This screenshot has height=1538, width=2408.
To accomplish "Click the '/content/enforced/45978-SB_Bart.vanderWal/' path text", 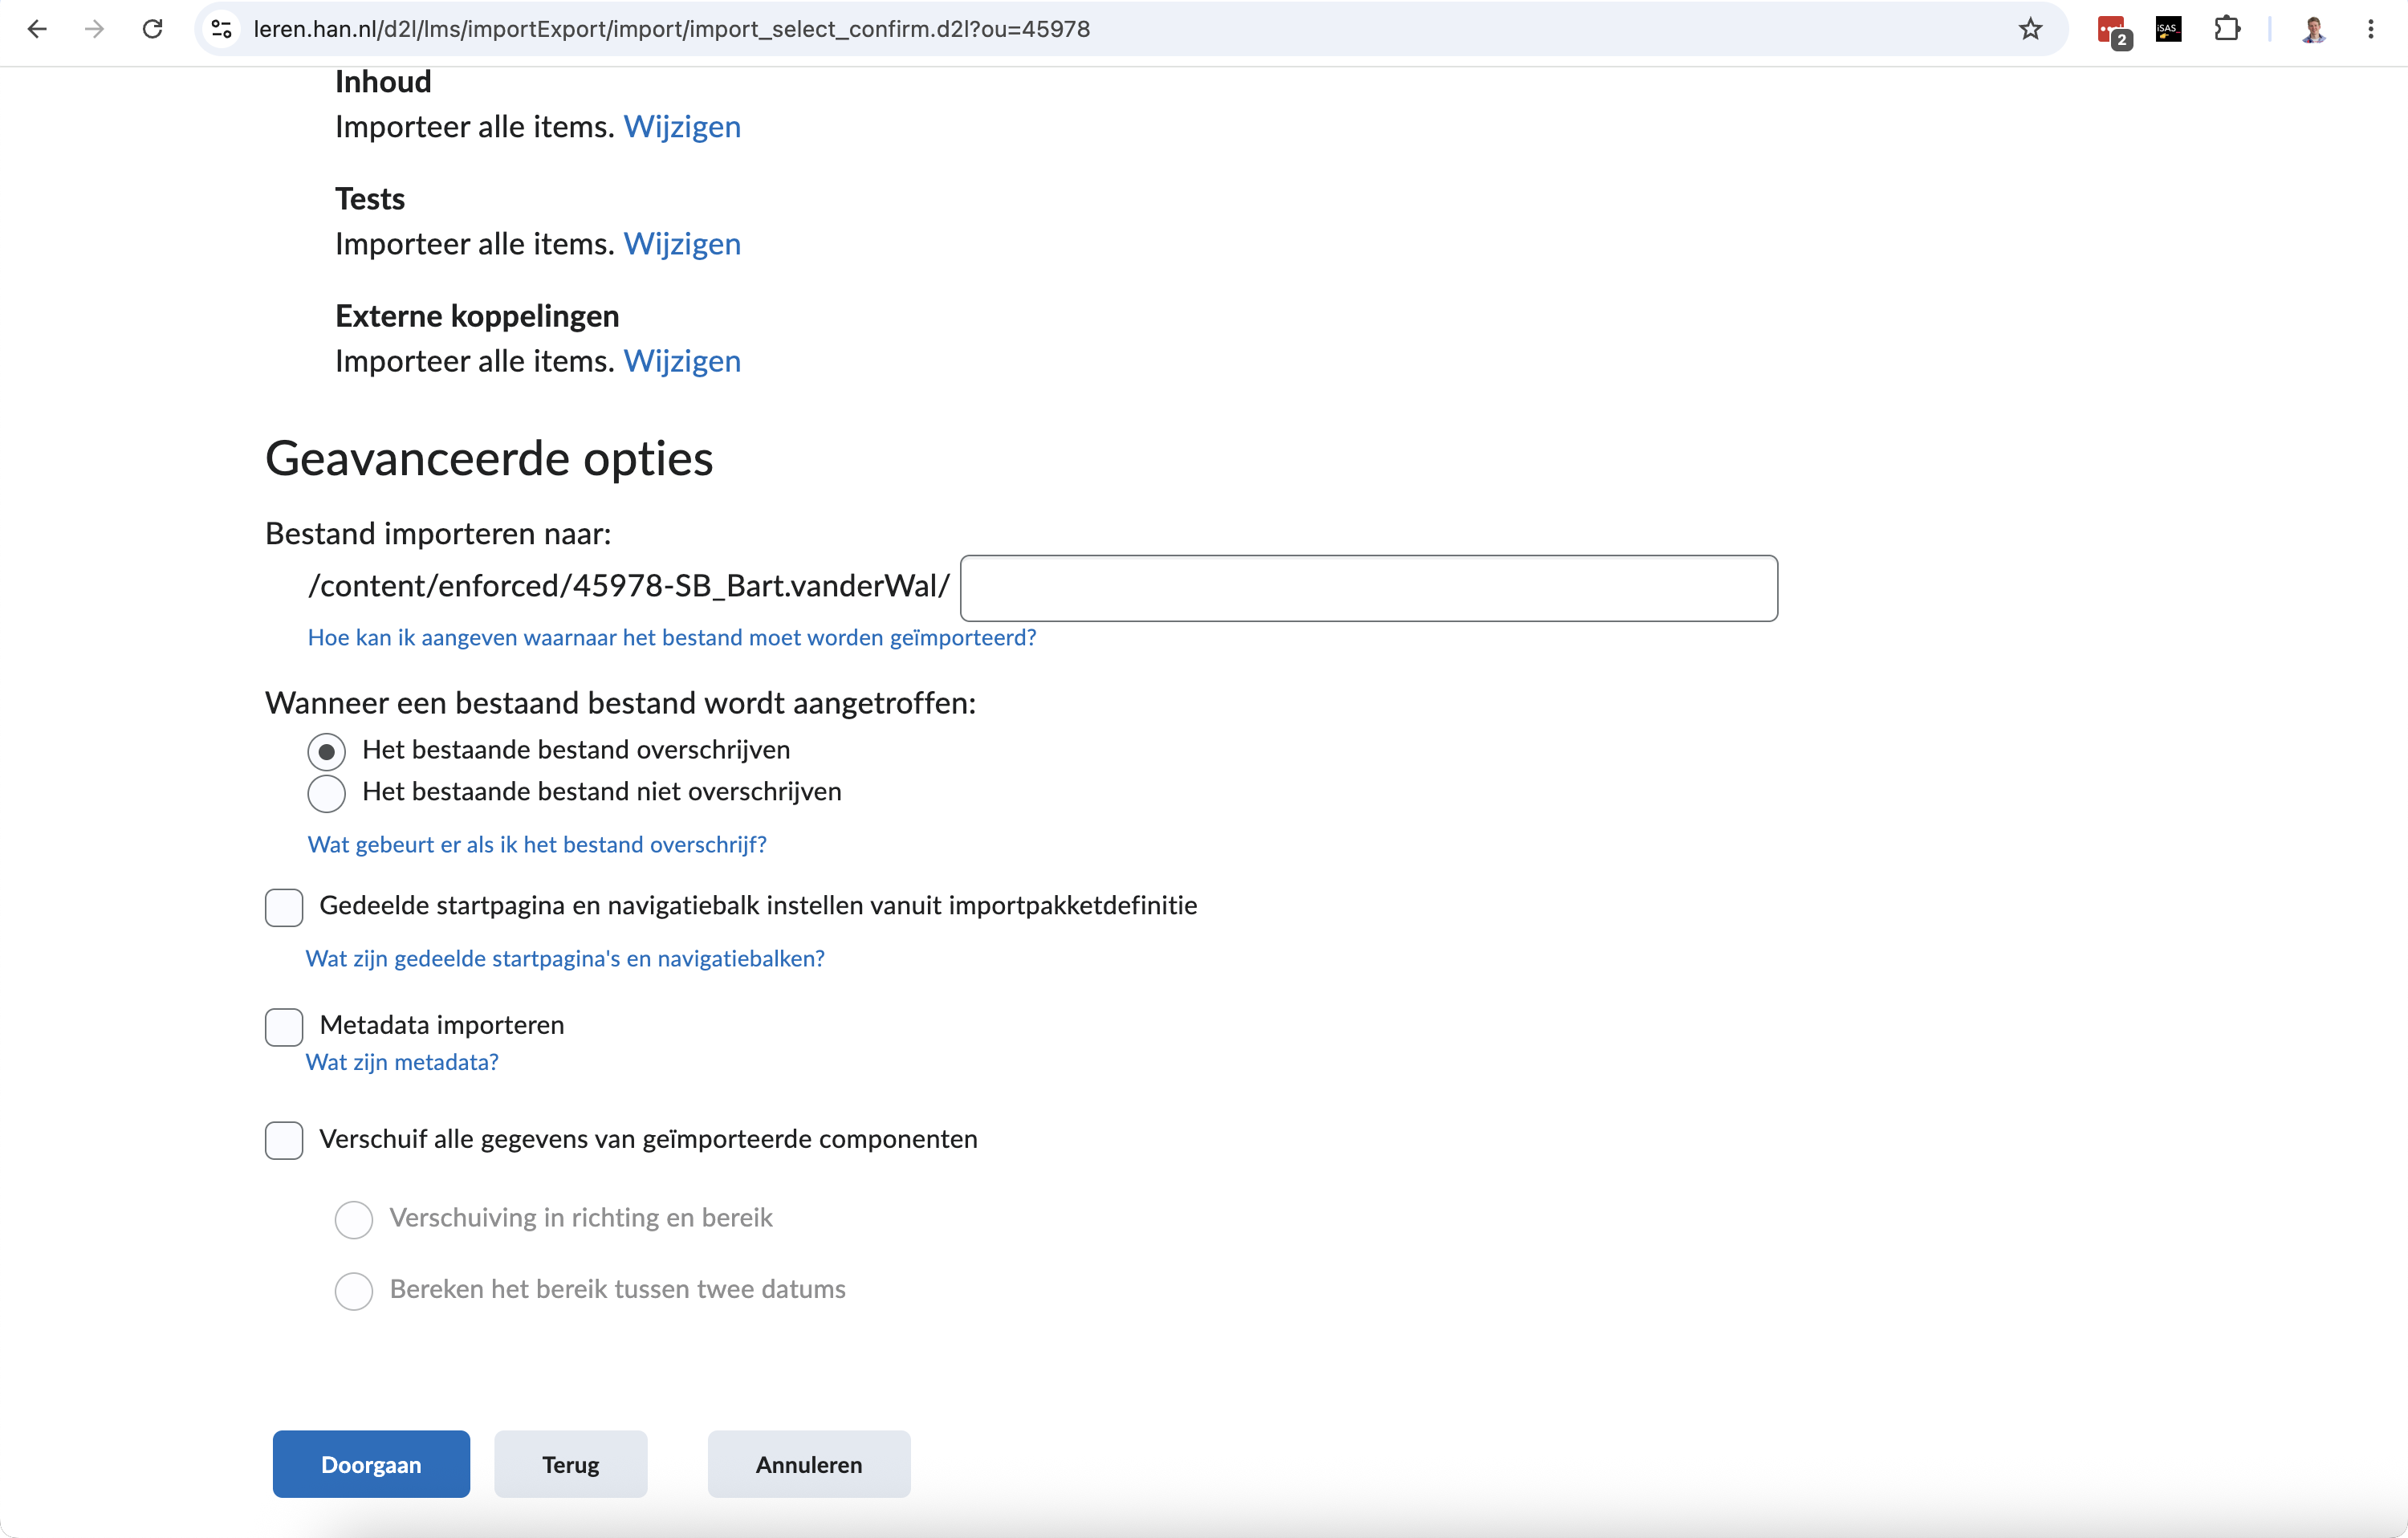I will coord(629,586).
